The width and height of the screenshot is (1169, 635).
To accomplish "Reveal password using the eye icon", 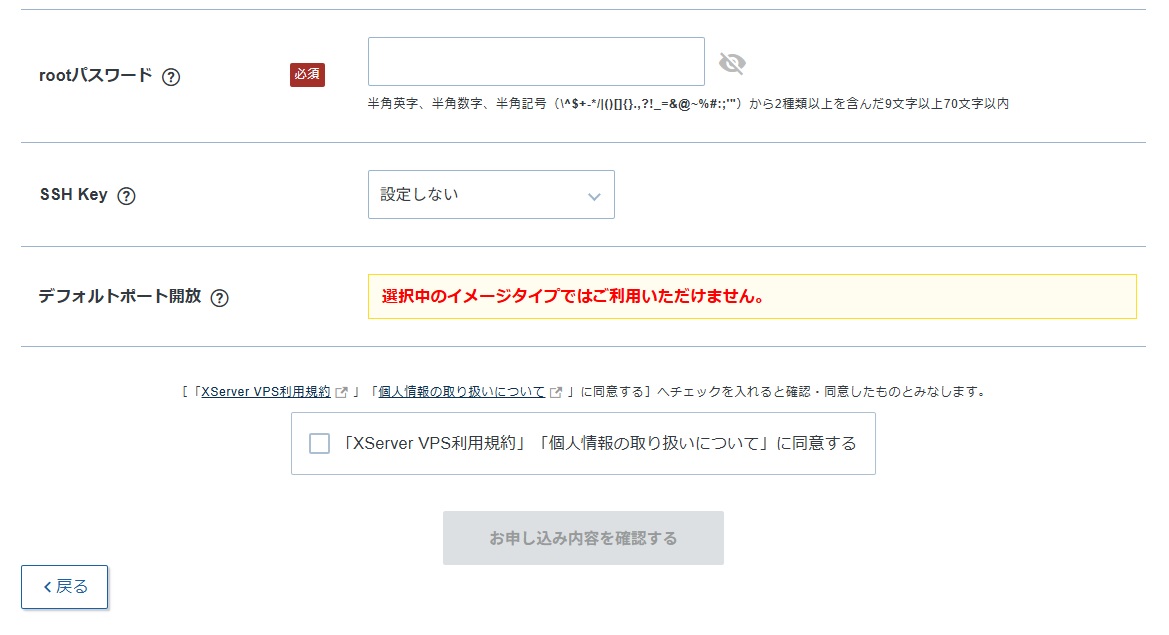I will click(x=733, y=62).
